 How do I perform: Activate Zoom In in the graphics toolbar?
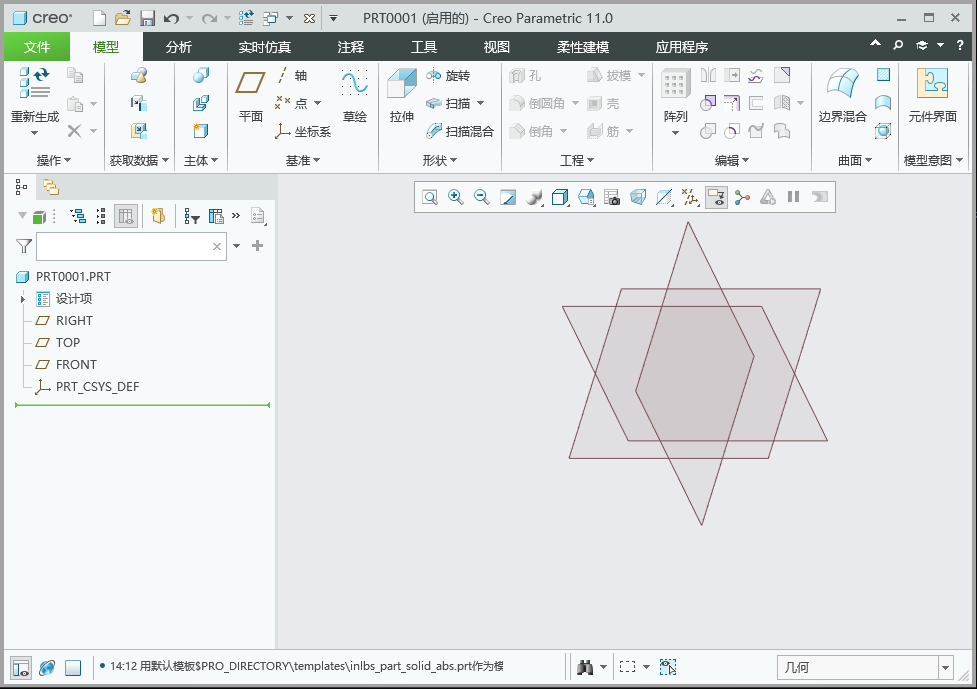click(x=455, y=197)
